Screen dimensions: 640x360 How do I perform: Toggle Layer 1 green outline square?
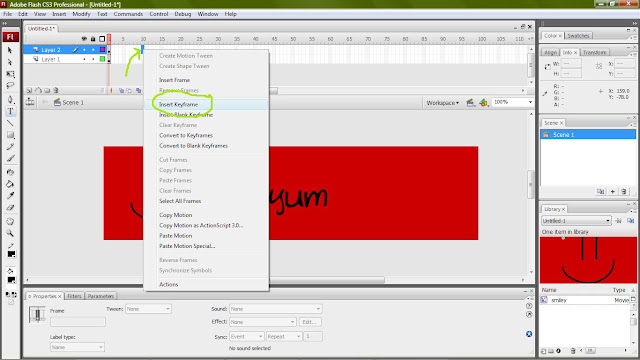pos(102,59)
